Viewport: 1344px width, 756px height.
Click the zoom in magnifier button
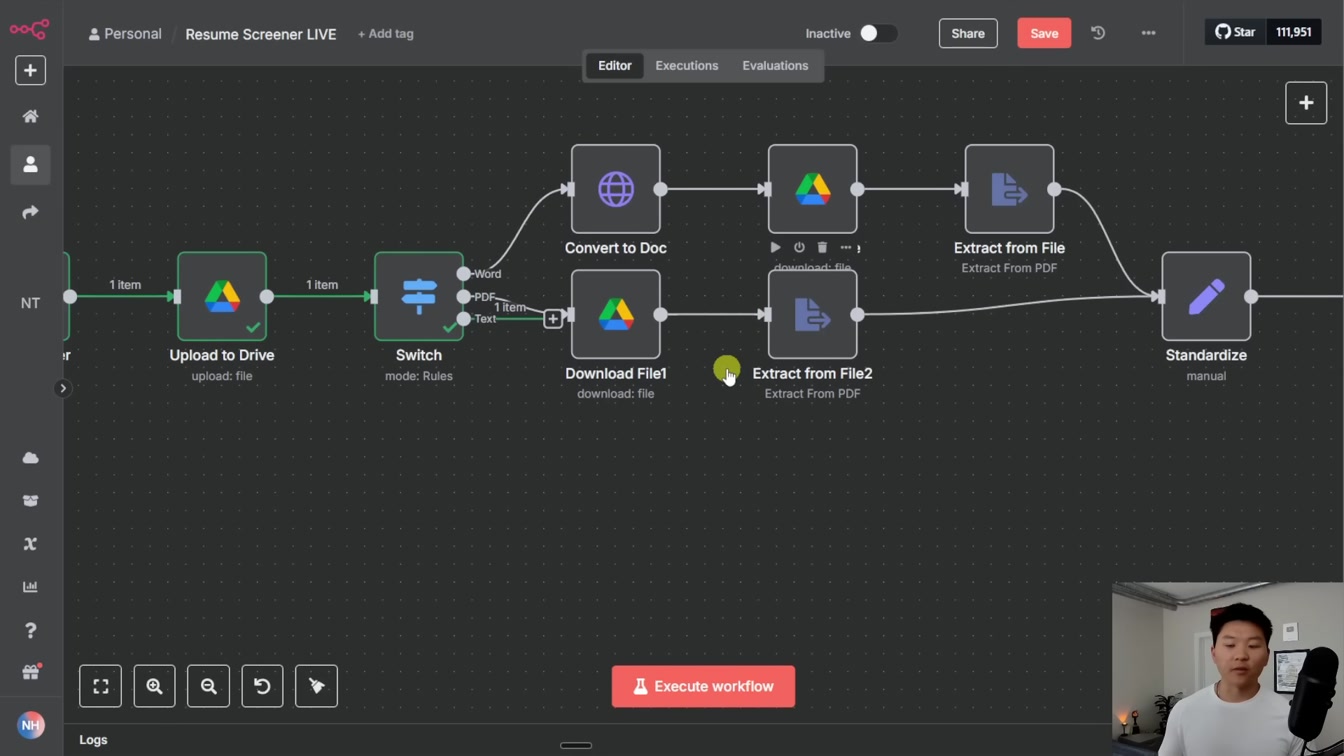click(x=155, y=686)
